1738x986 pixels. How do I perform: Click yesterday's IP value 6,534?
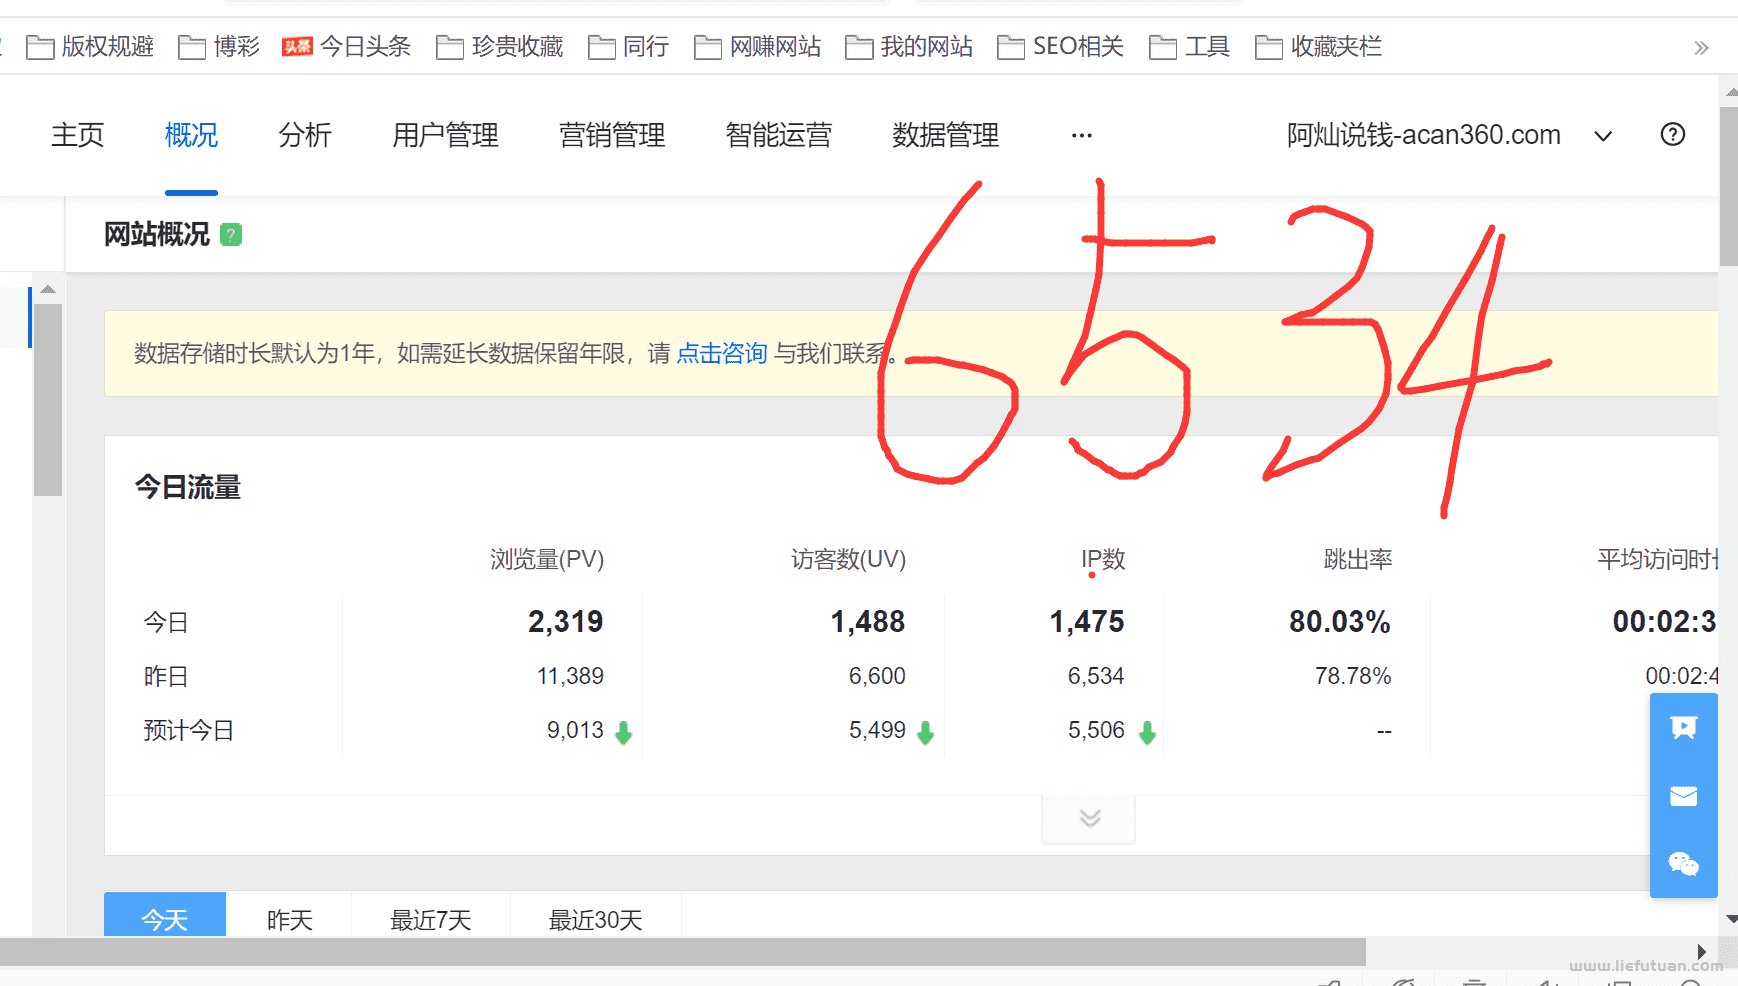pyautogui.click(x=1096, y=676)
